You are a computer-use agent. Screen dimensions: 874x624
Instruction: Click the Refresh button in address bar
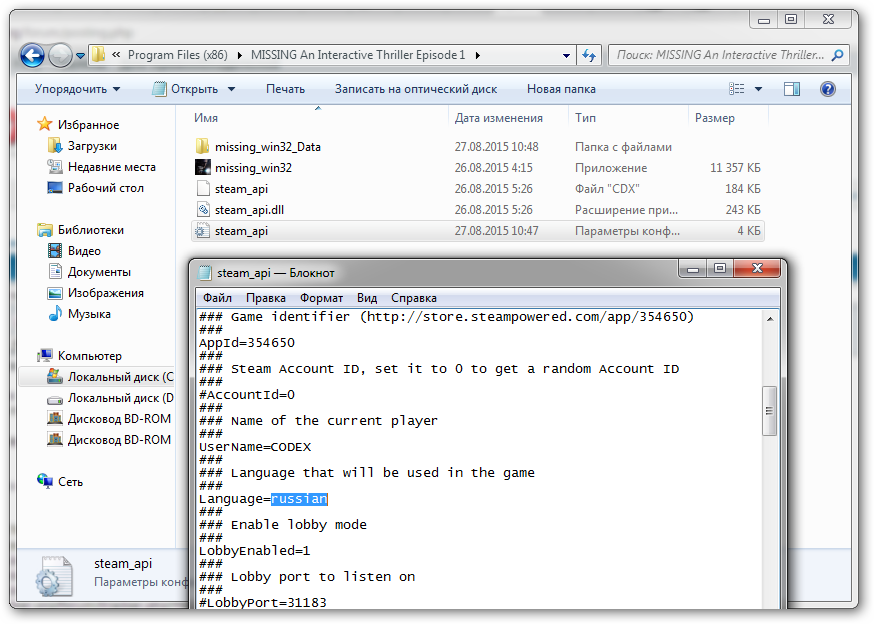coord(589,55)
